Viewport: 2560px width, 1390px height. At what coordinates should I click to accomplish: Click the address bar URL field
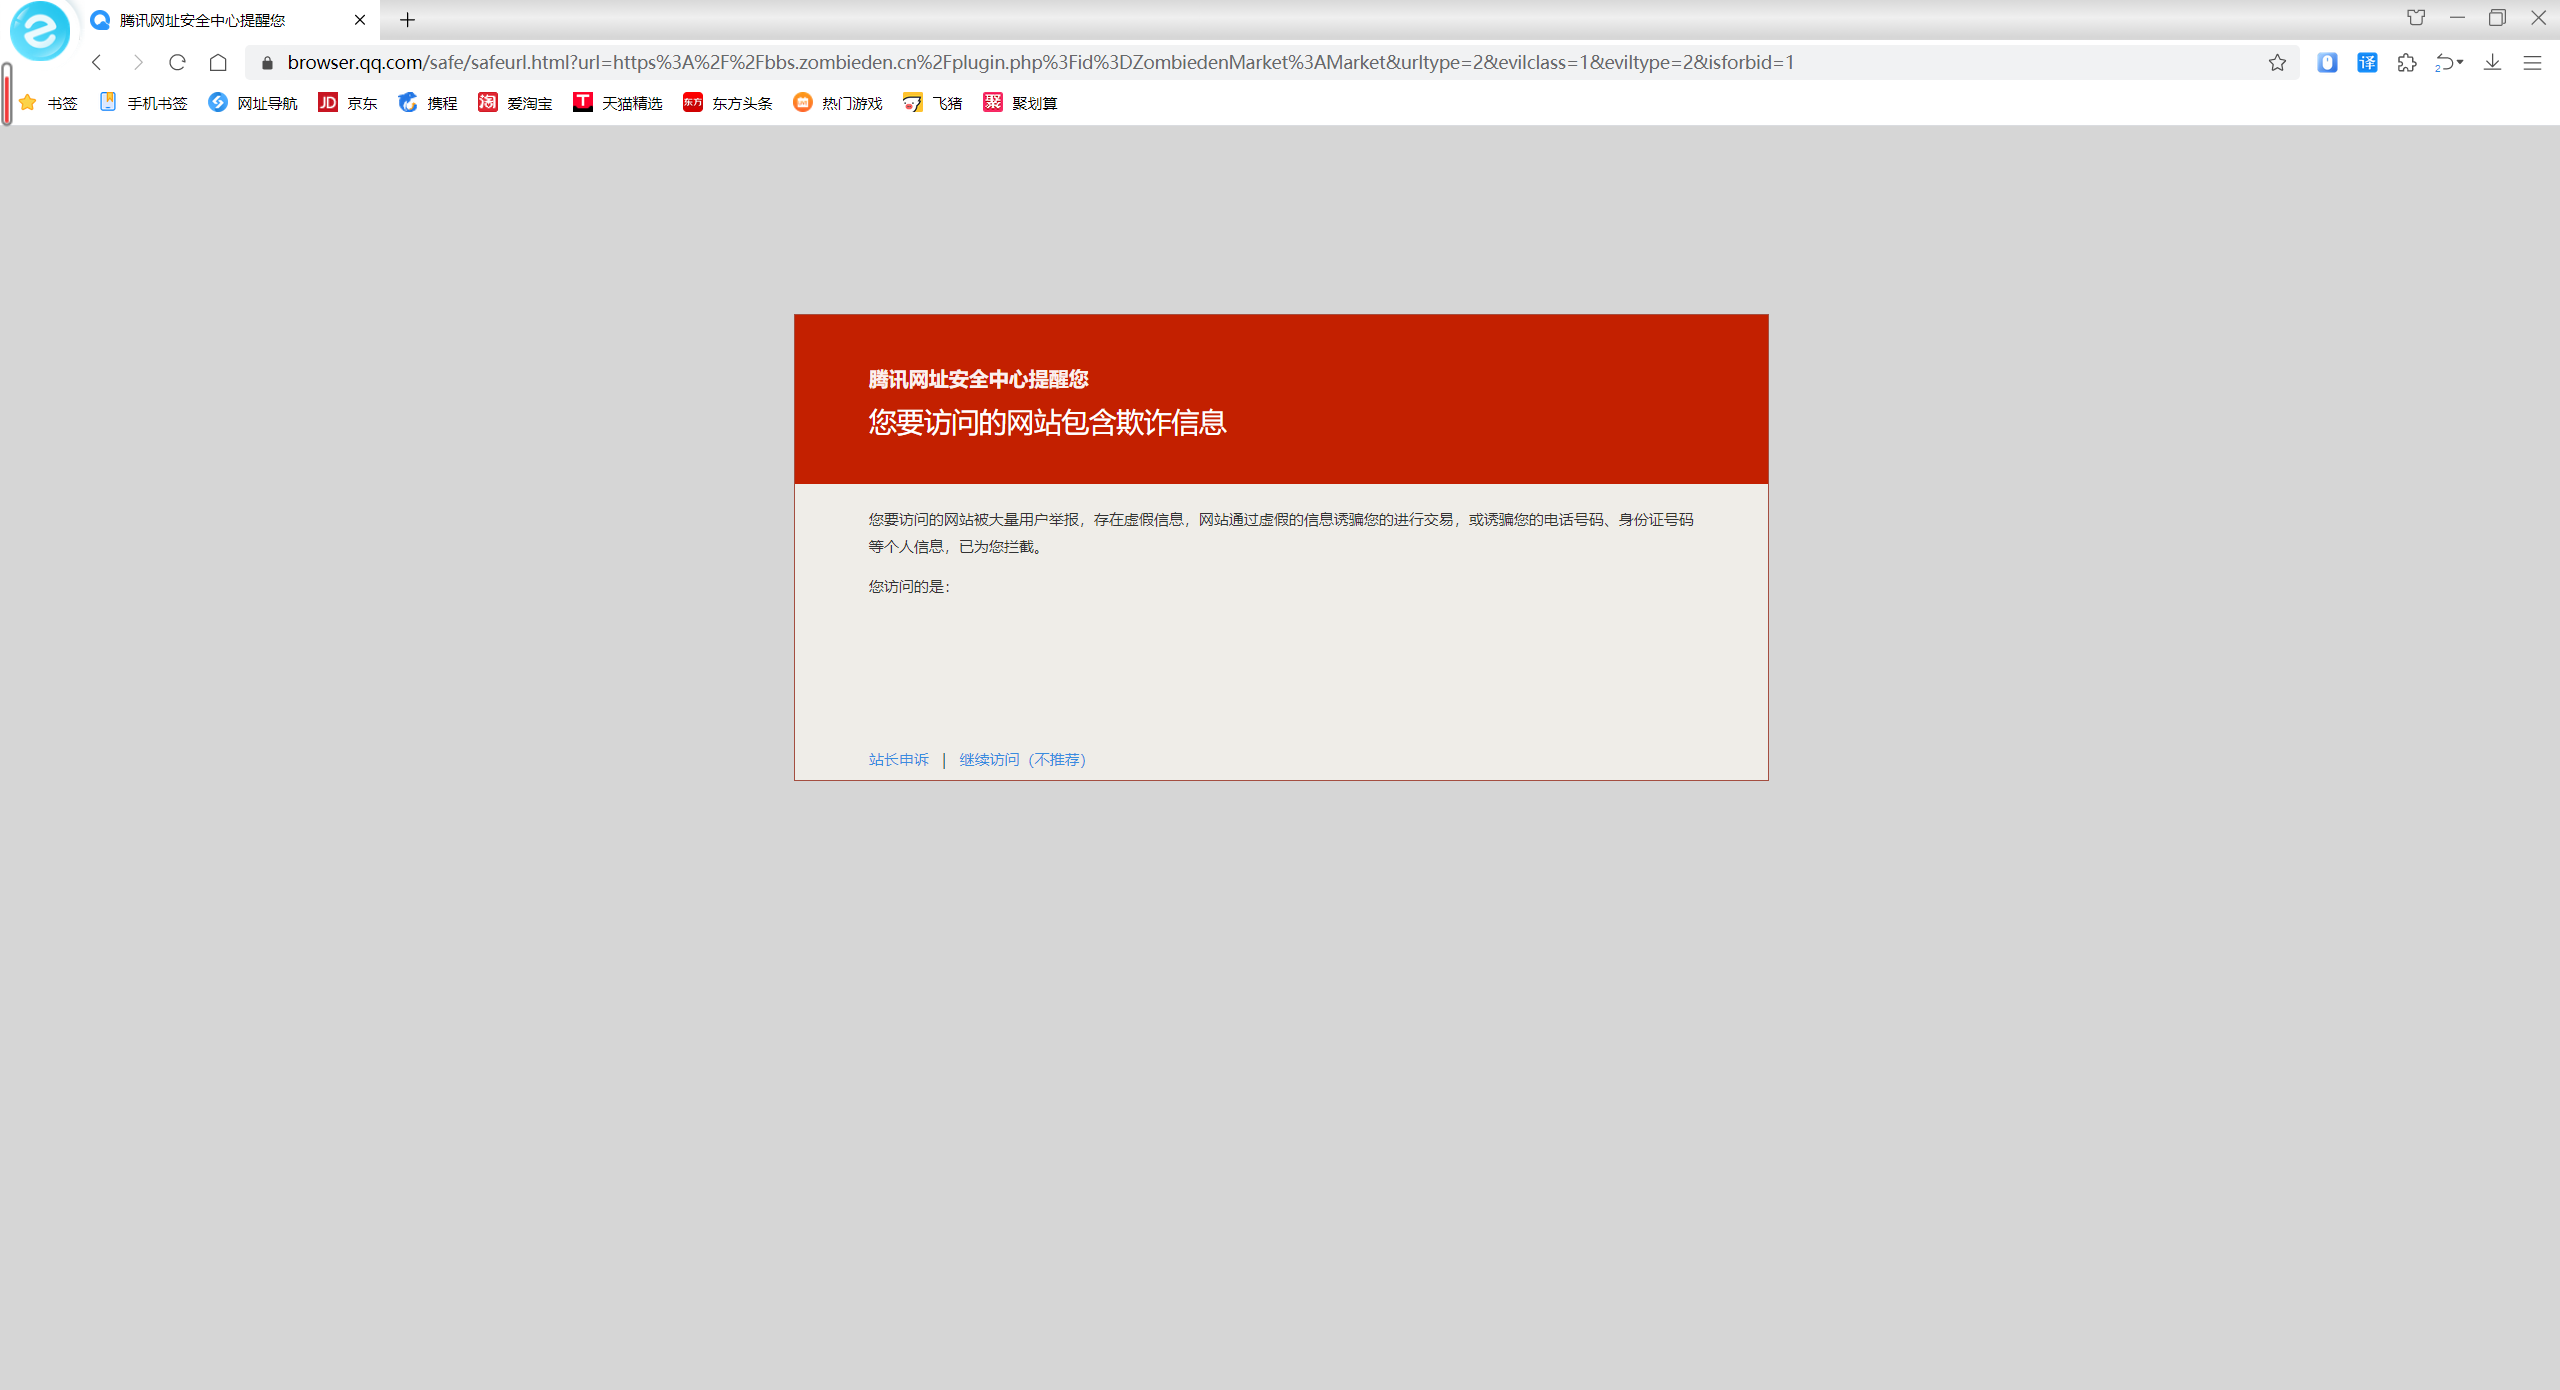[x=1040, y=63]
